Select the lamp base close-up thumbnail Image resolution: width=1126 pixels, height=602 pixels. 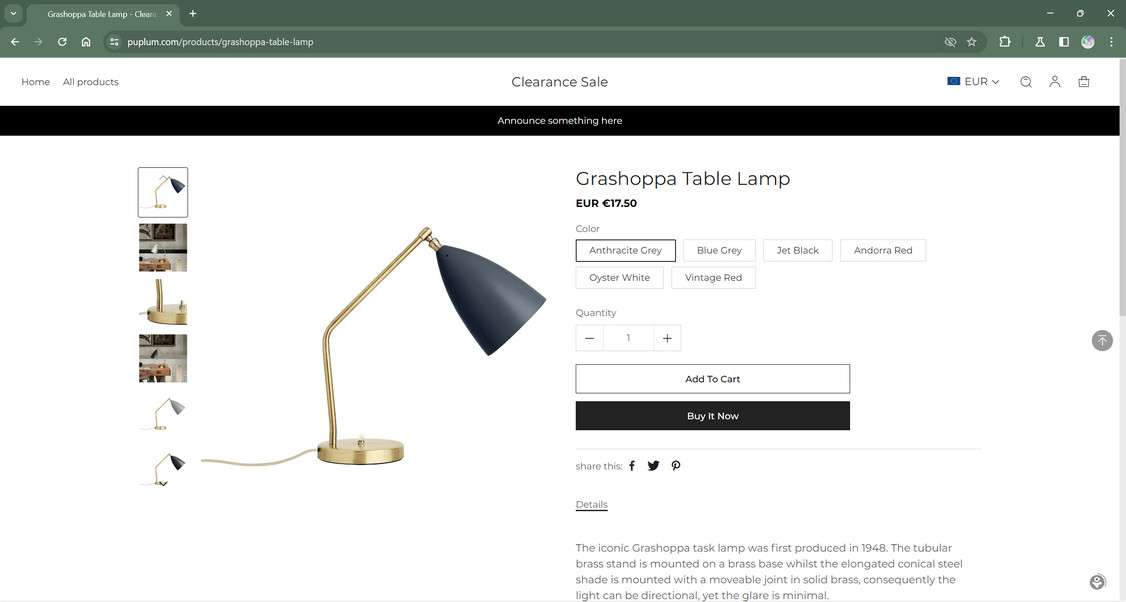163,302
